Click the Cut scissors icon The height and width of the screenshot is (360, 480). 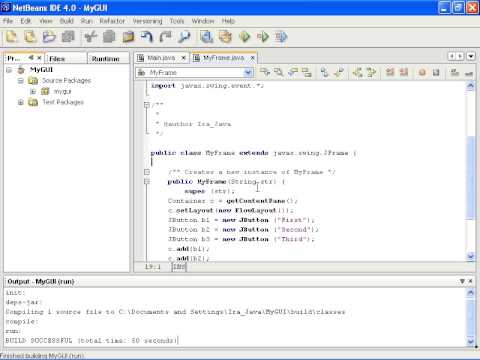(91, 37)
